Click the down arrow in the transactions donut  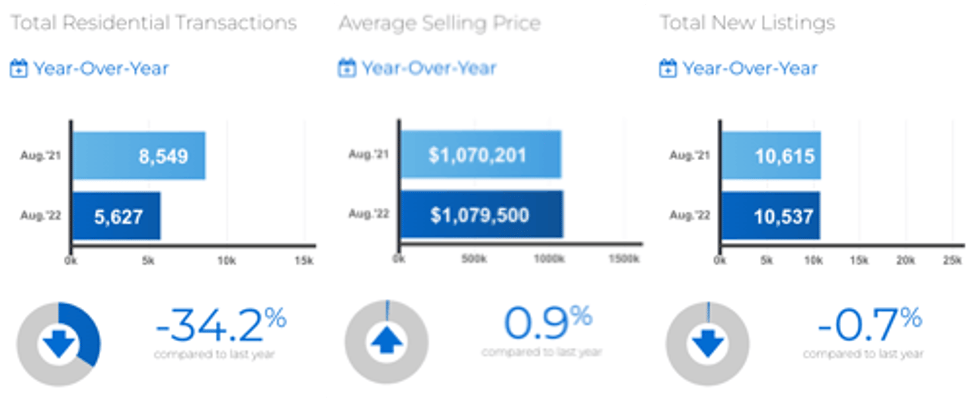[x=58, y=344]
